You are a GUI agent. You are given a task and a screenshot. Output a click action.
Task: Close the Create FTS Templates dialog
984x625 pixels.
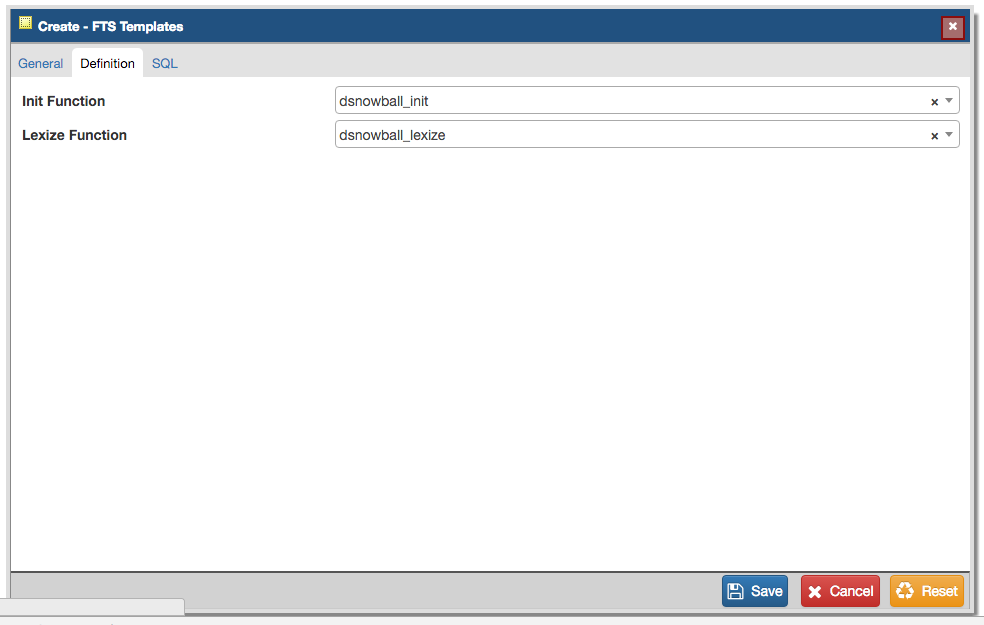[952, 26]
